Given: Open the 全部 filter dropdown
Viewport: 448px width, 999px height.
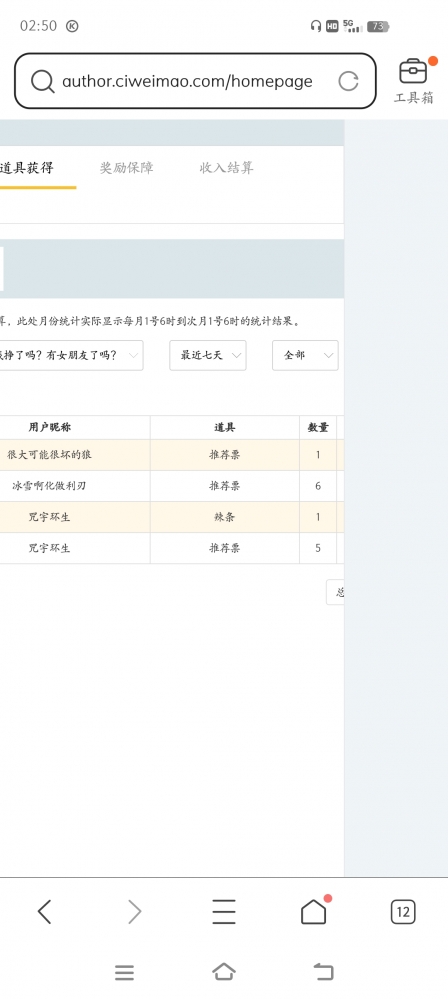Looking at the screenshot, I should click(305, 356).
